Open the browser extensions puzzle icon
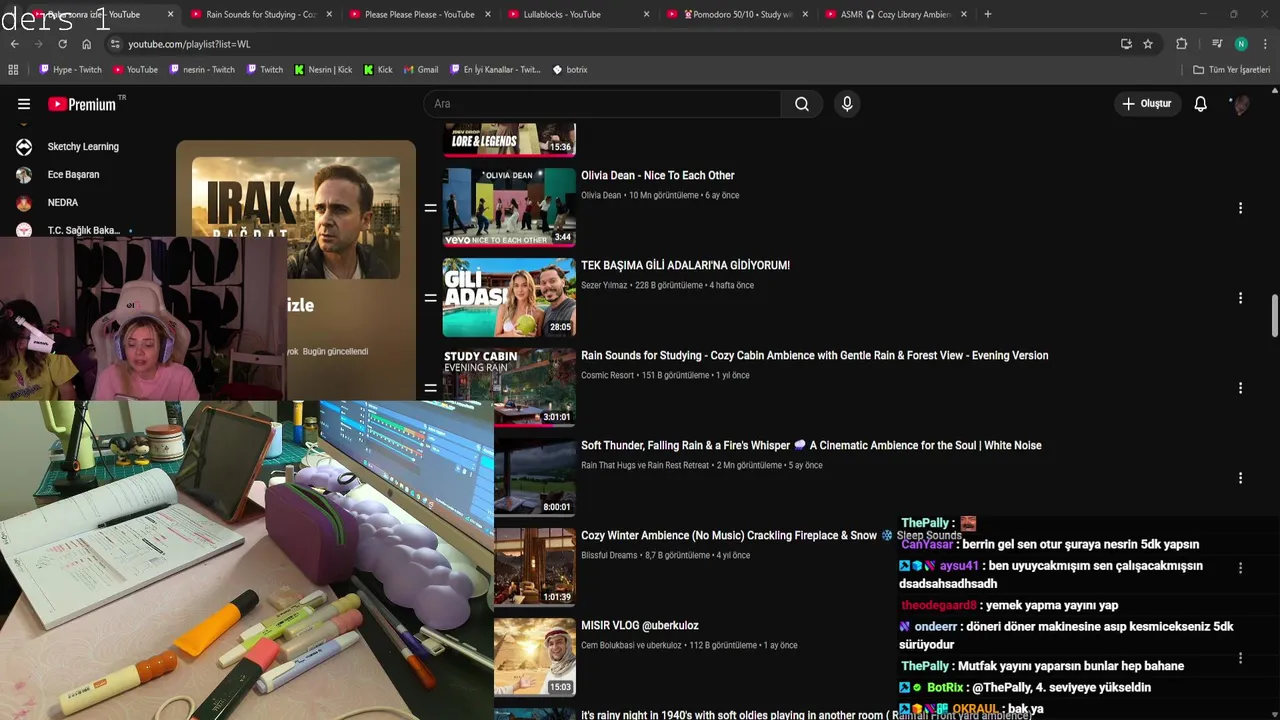The image size is (1280, 720). [1181, 44]
